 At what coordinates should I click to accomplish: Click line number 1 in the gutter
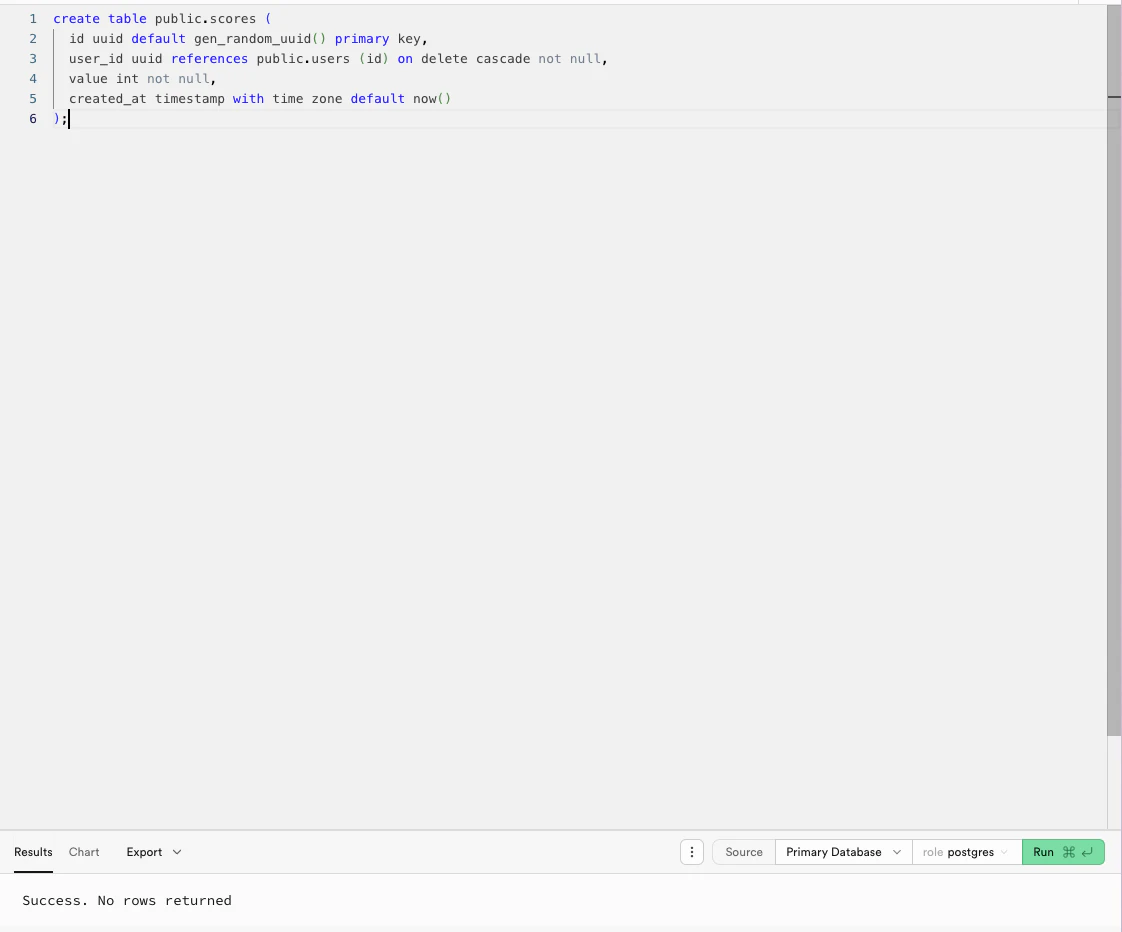[33, 19]
